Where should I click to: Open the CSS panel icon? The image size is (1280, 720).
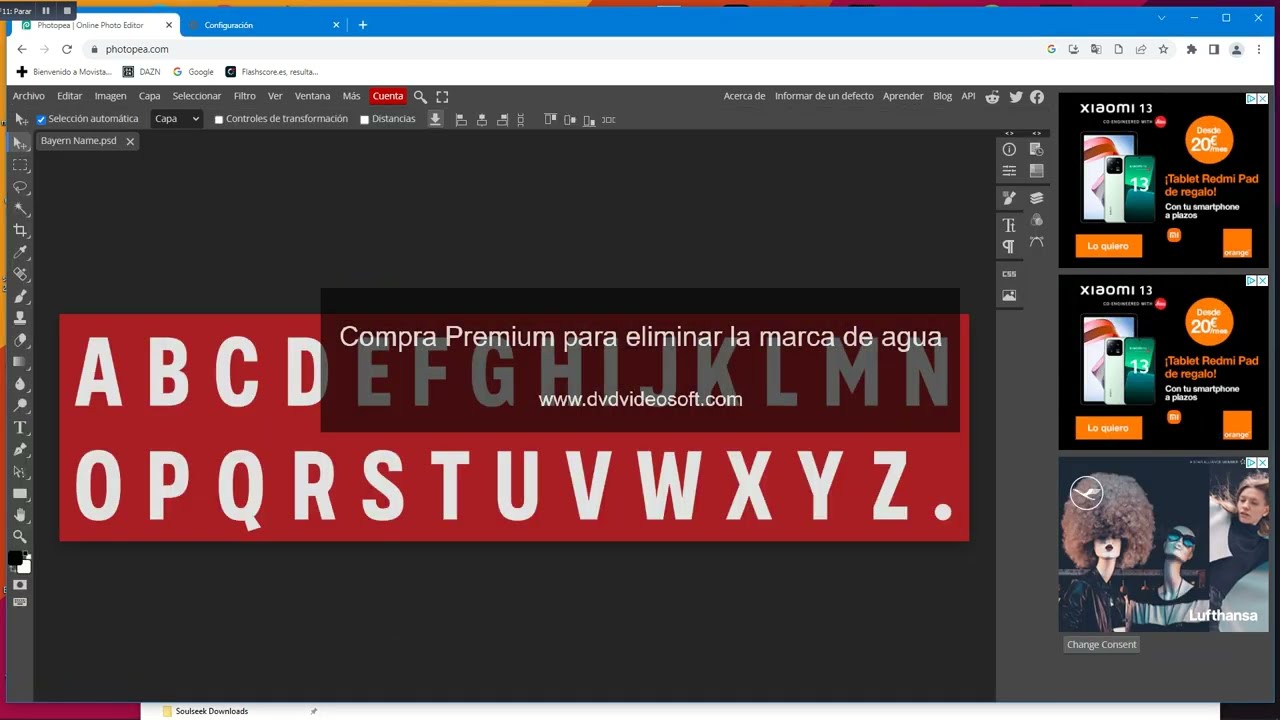pyautogui.click(x=1009, y=274)
